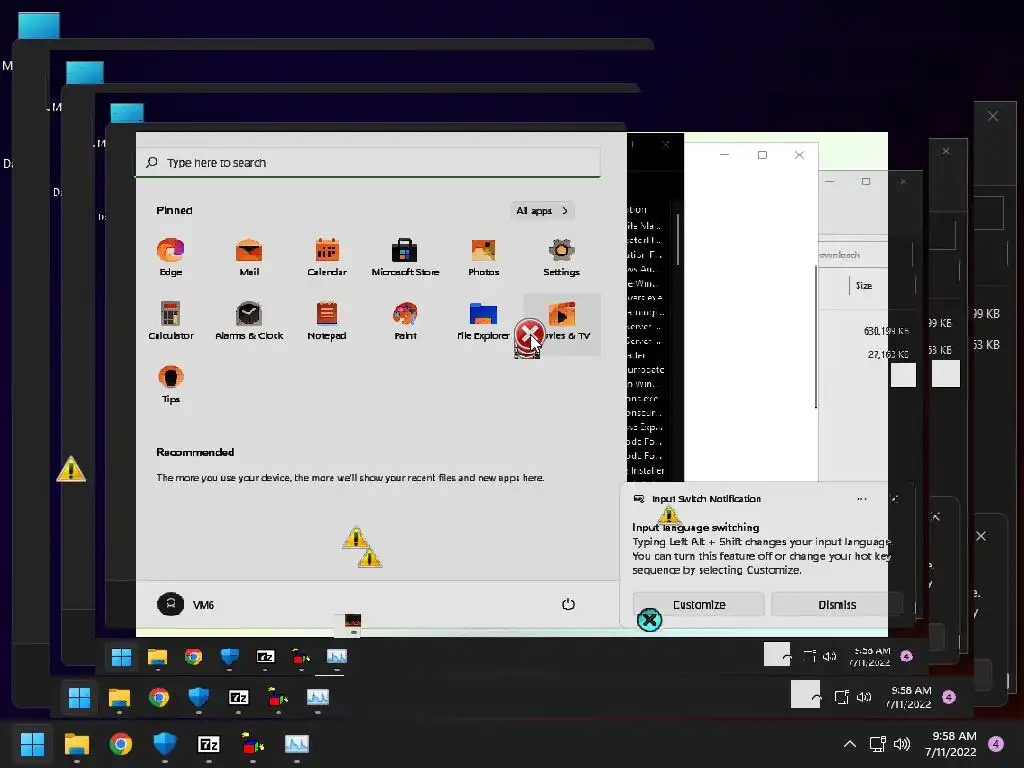This screenshot has height=768, width=1024.
Task: Open the outermost taskbar clock showing 9:58 AM
Action: click(950, 744)
